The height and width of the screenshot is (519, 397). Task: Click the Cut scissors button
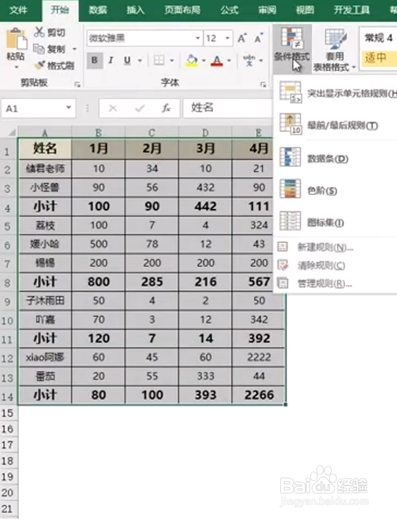click(x=49, y=32)
